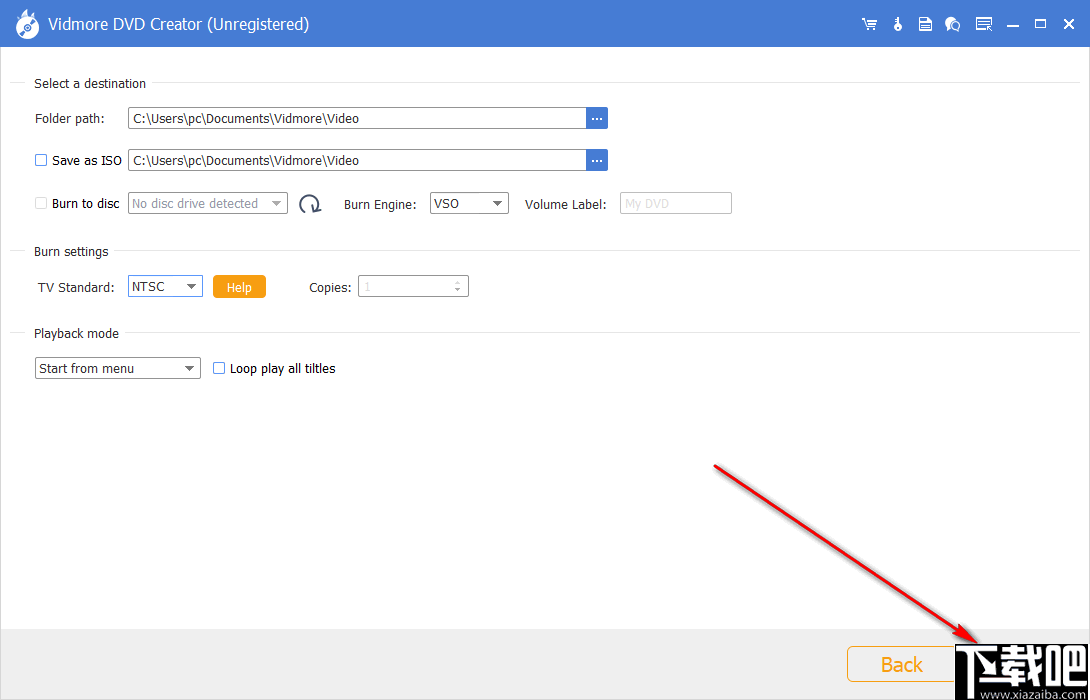Click the 'Select a destination' heading
Image resolution: width=1090 pixels, height=700 pixels.
click(x=90, y=83)
